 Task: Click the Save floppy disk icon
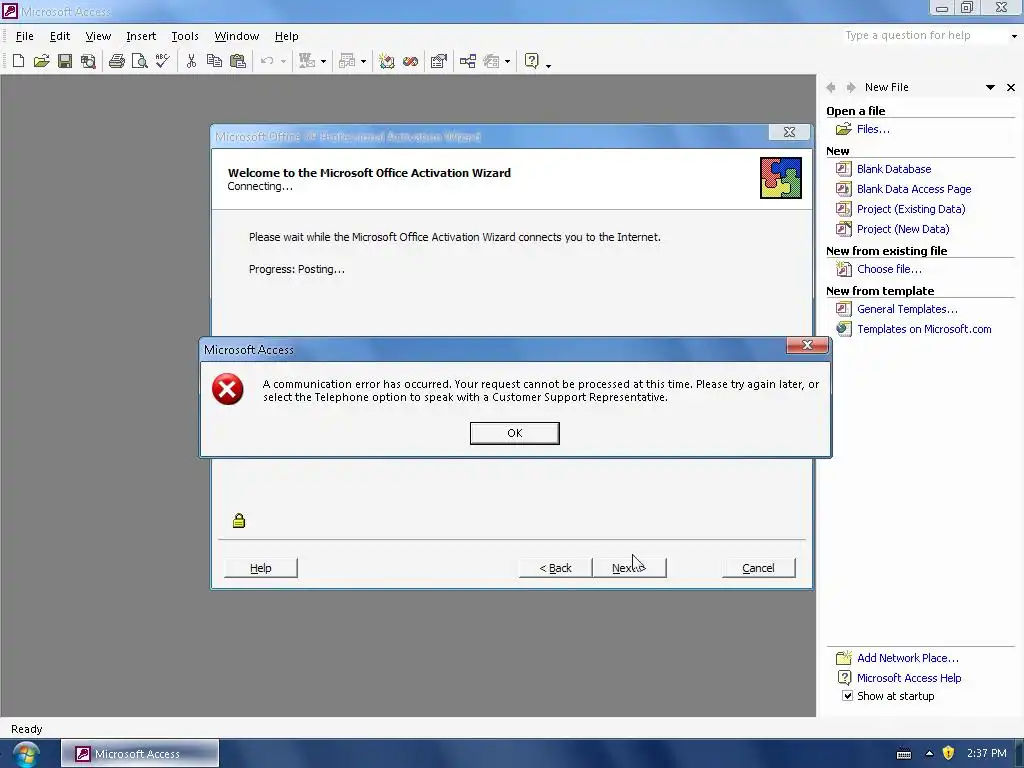click(x=65, y=61)
